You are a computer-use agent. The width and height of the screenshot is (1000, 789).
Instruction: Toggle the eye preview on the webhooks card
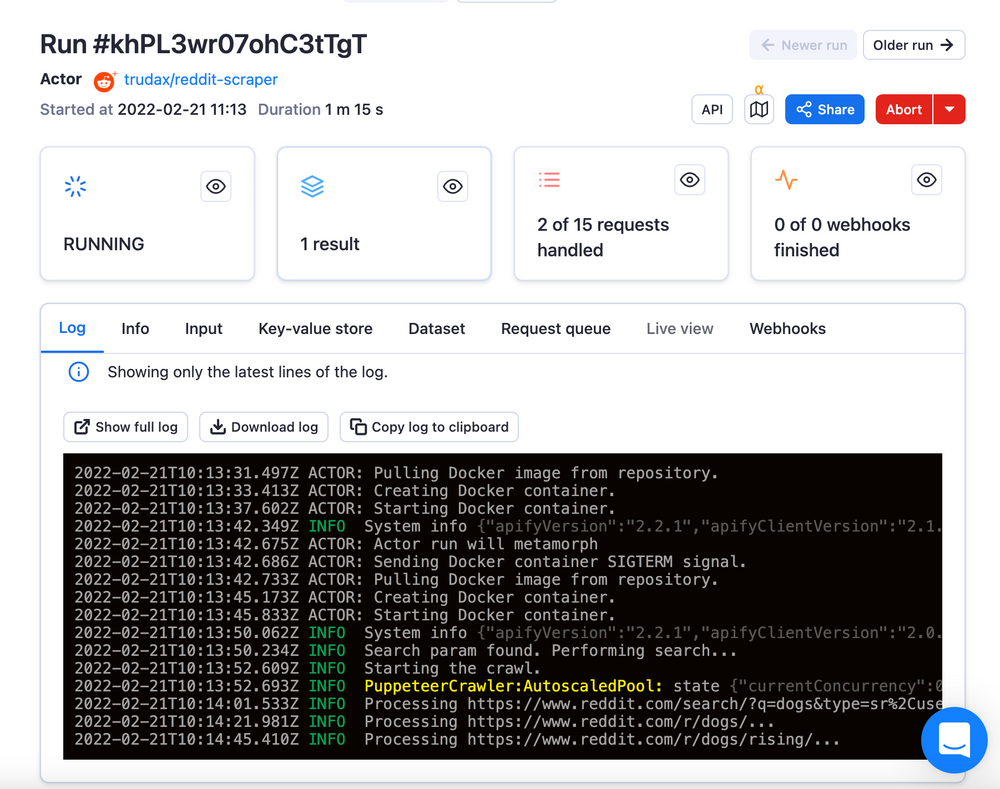pyautogui.click(x=926, y=180)
